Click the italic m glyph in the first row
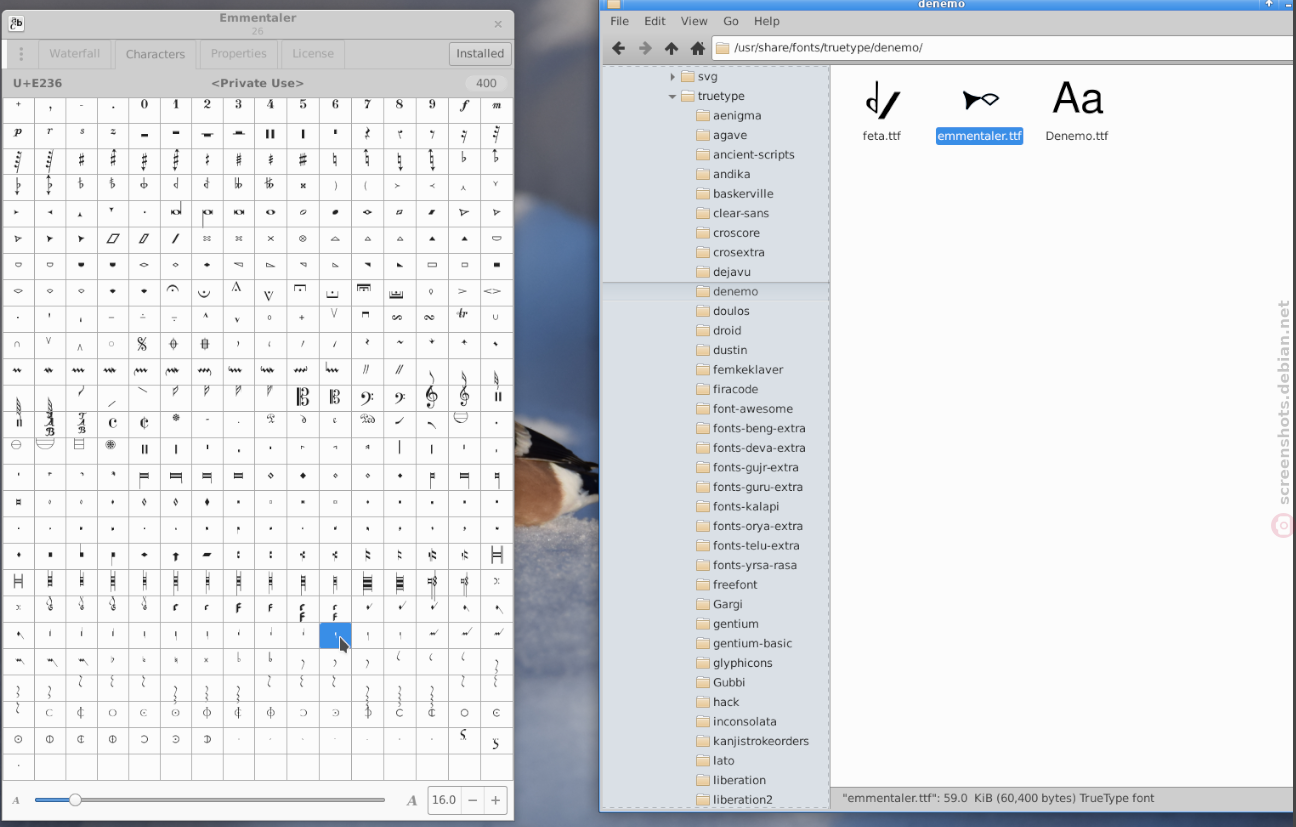The image size is (1296, 827). click(x=496, y=105)
